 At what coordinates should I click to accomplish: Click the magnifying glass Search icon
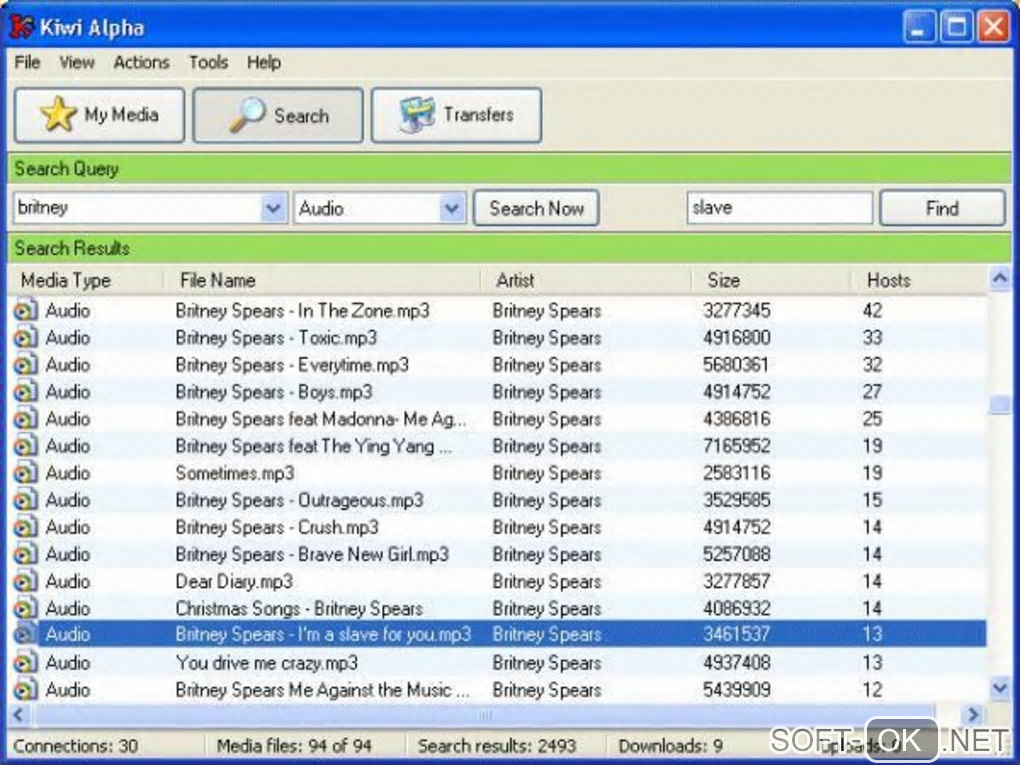(x=247, y=115)
